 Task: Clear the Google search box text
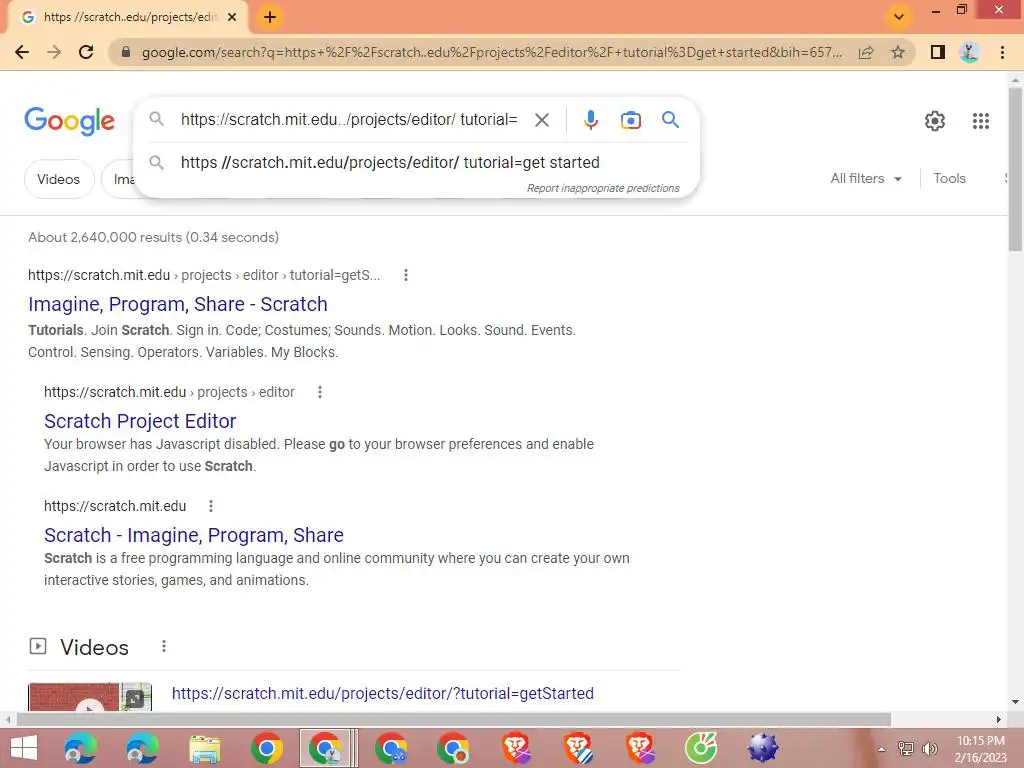pyautogui.click(x=541, y=120)
